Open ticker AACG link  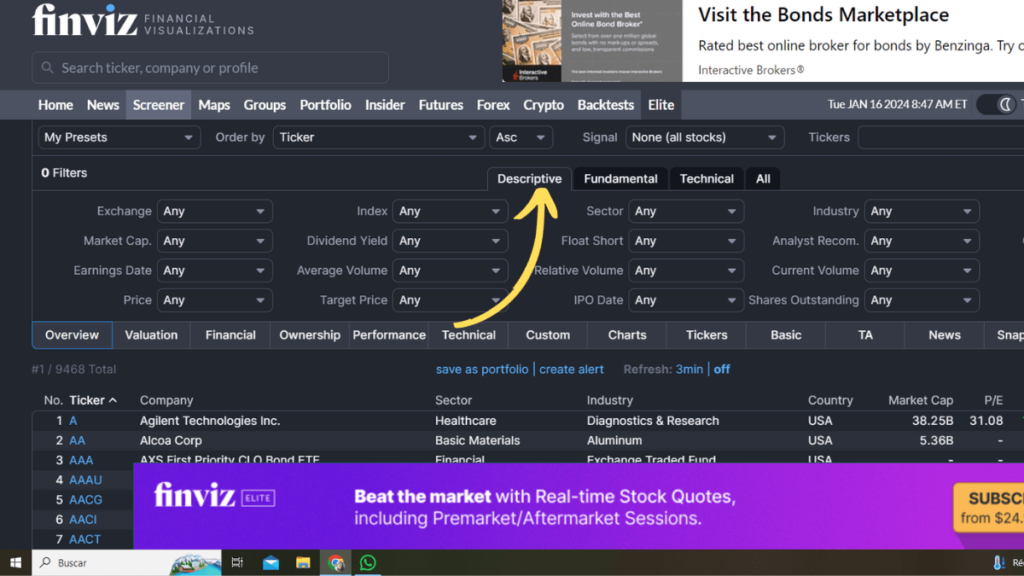[86, 500]
